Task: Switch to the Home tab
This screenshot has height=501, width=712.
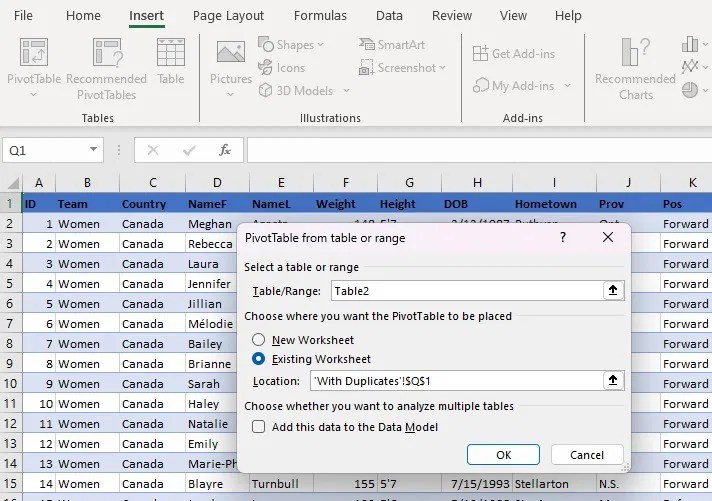Action: click(x=83, y=15)
